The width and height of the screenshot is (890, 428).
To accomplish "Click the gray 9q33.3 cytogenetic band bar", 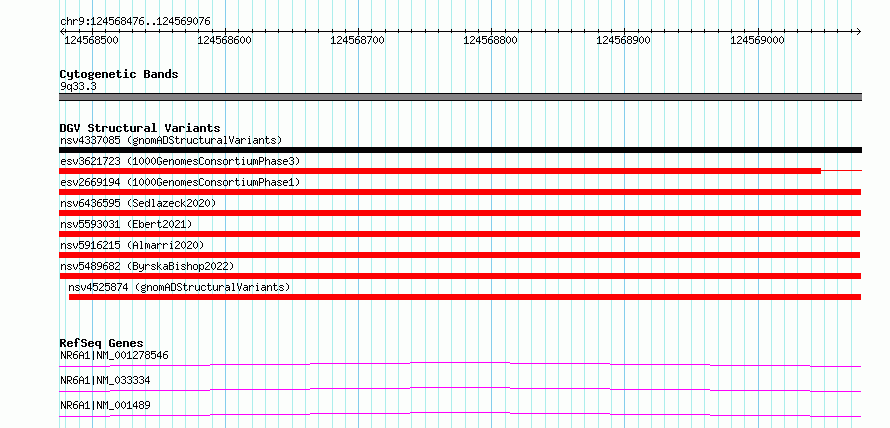I will 460,97.
